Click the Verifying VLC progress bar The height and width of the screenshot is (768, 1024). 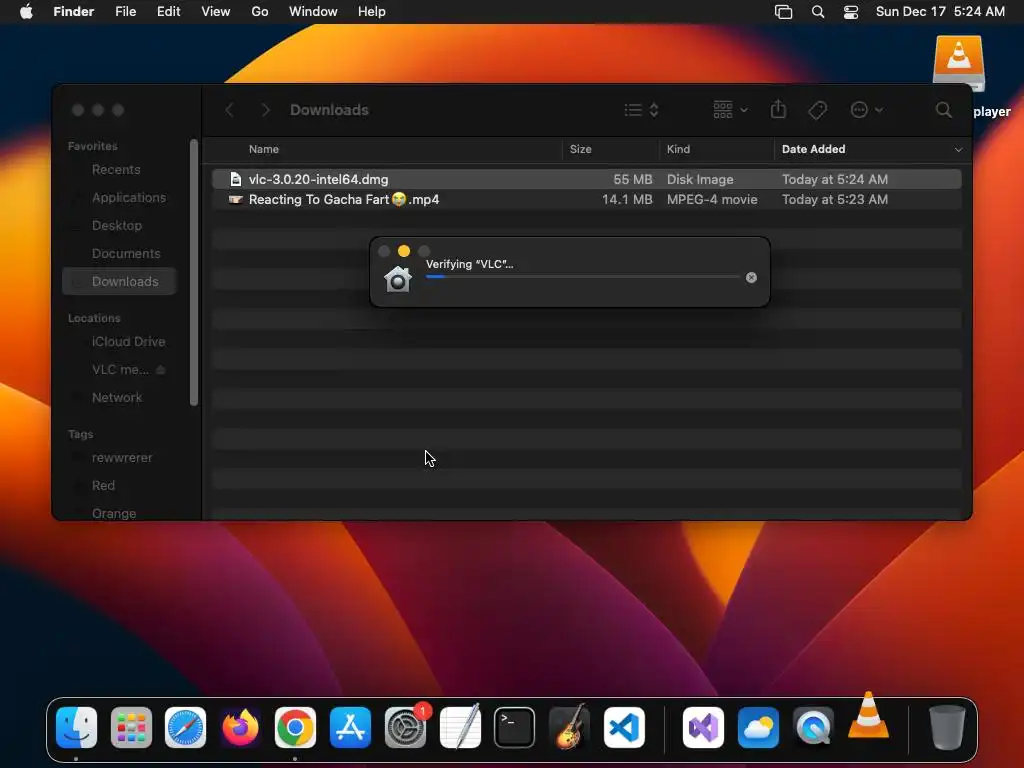pyautogui.click(x=583, y=277)
